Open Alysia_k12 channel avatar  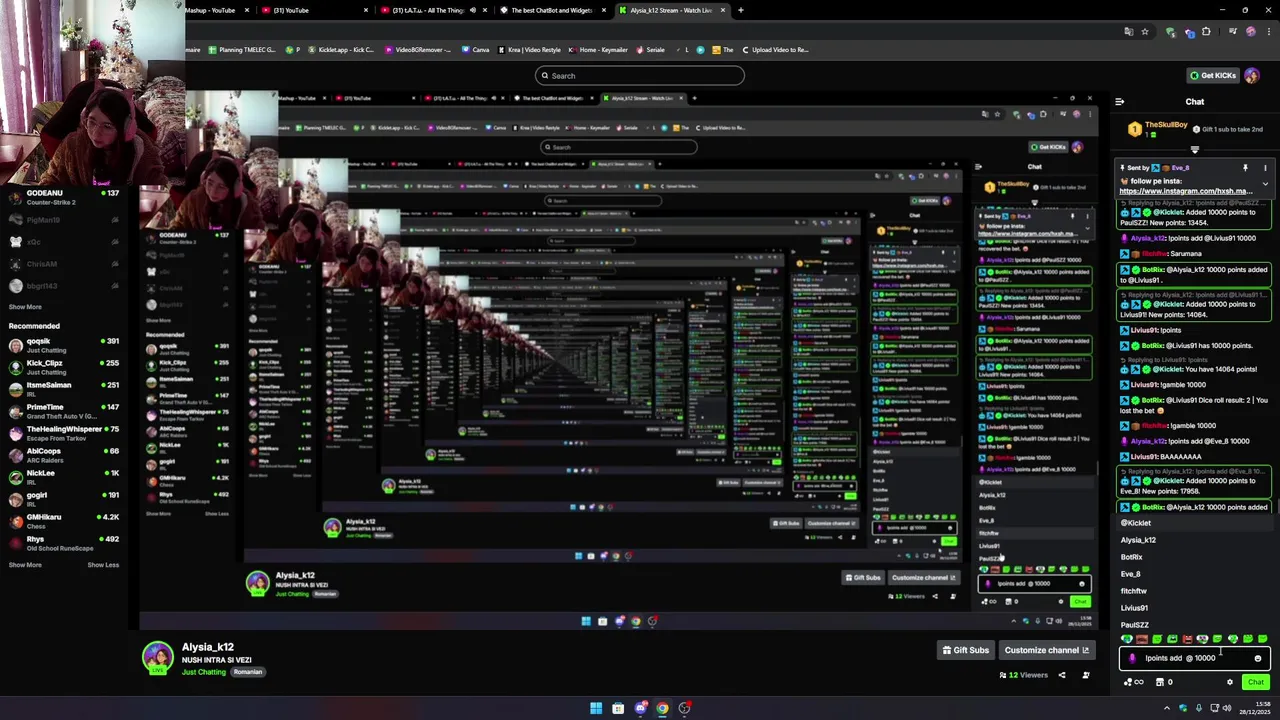click(157, 657)
